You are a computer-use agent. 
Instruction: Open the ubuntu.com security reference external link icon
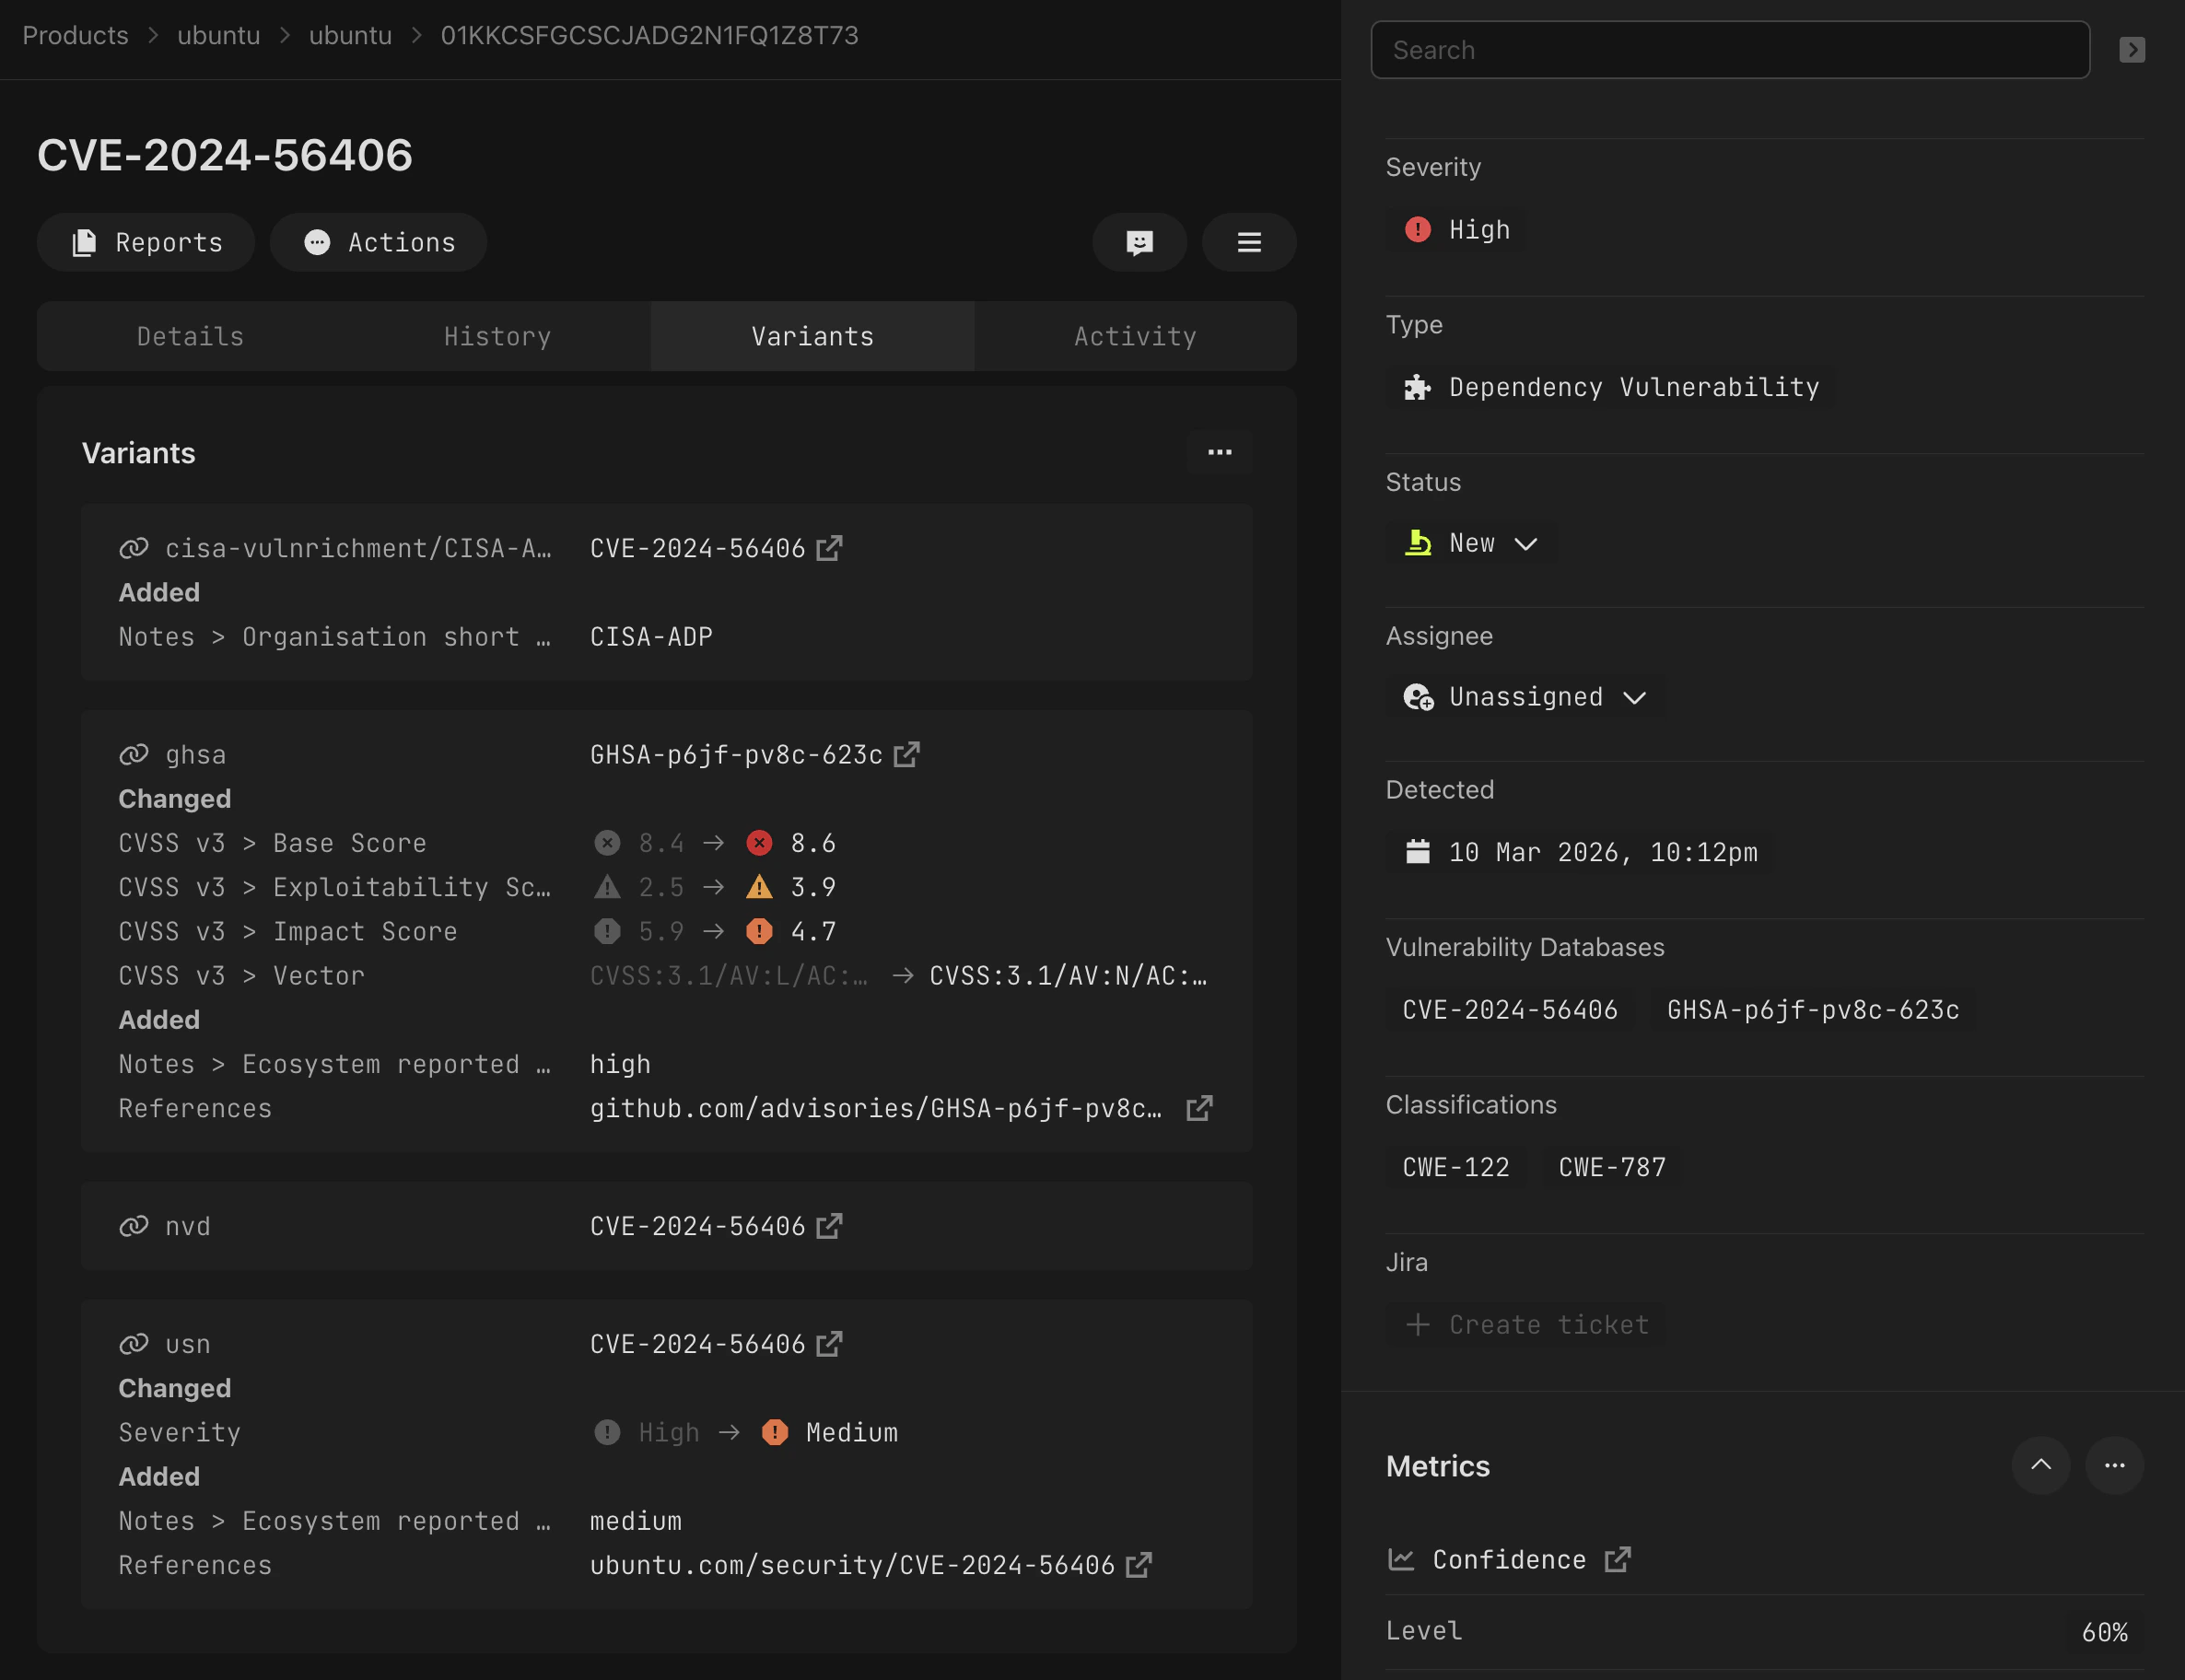tap(1140, 1565)
